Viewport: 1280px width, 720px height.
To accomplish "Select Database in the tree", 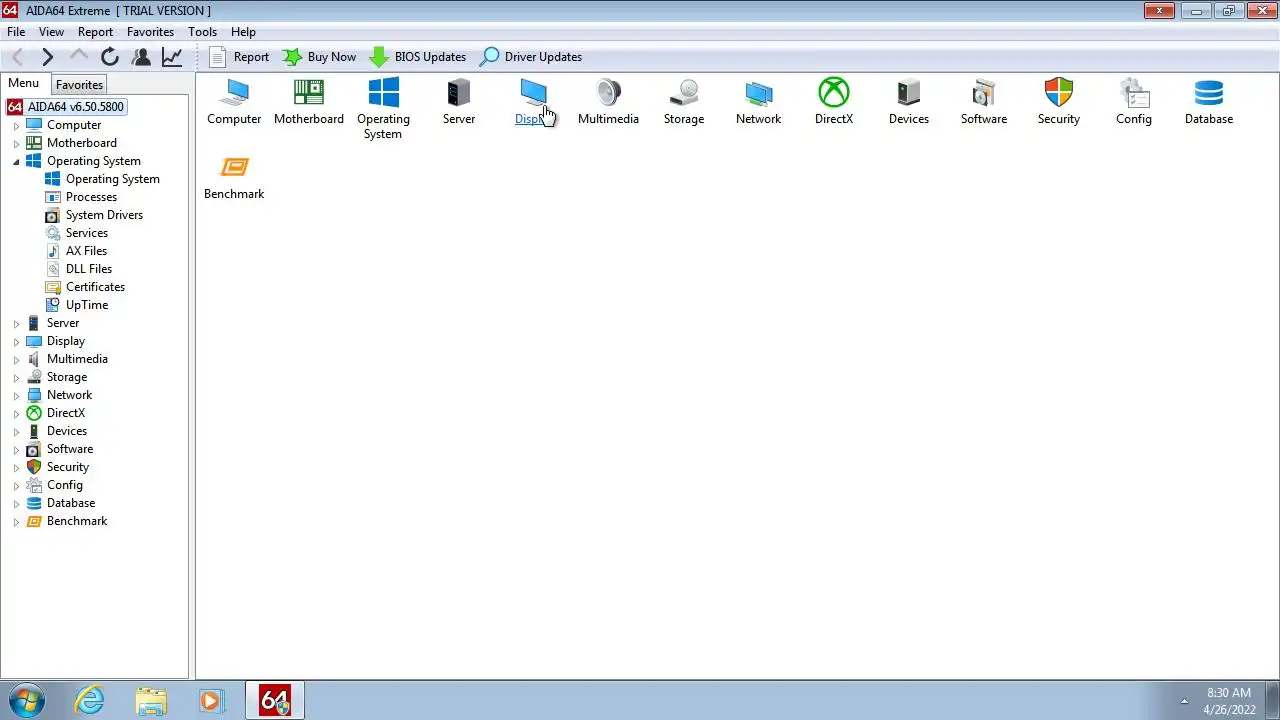I will tap(71, 503).
